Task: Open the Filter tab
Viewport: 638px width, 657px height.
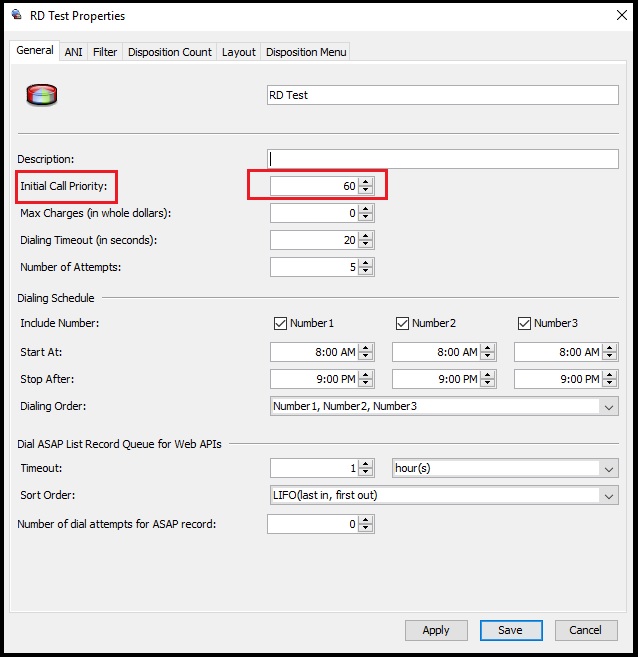Action: 105,52
